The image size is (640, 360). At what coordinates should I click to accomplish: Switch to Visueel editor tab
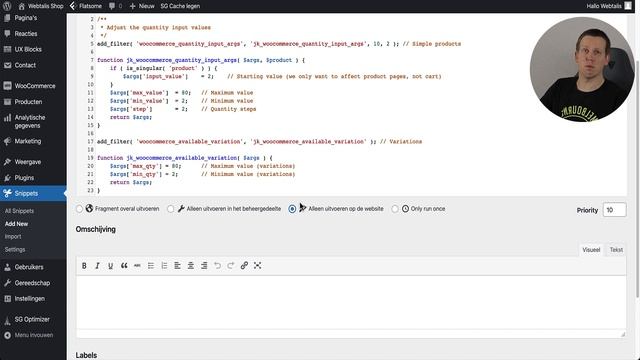point(591,249)
